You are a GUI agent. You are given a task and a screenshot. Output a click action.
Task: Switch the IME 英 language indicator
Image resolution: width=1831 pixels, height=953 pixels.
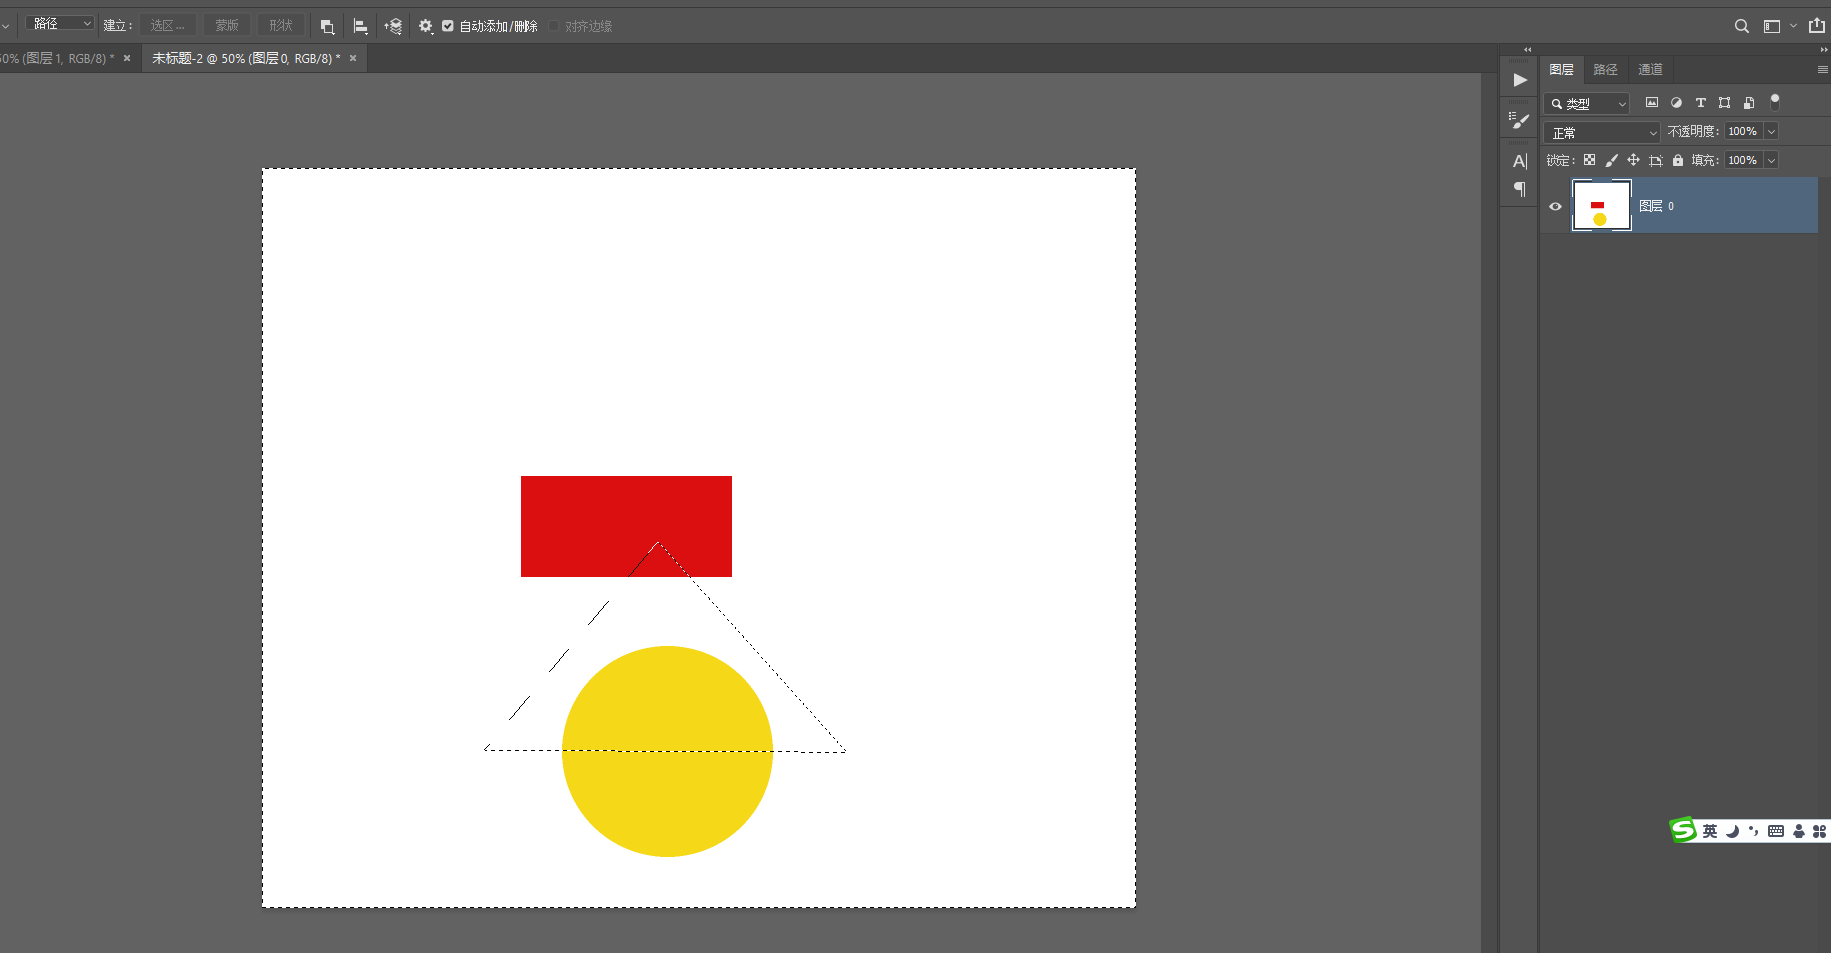(1710, 831)
